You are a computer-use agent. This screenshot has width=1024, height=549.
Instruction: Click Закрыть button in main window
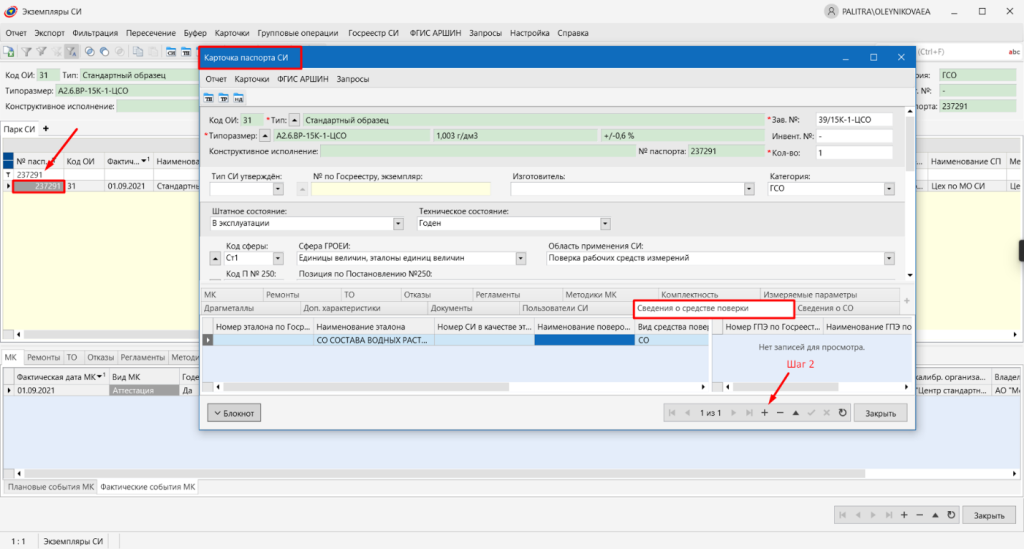coord(989,515)
